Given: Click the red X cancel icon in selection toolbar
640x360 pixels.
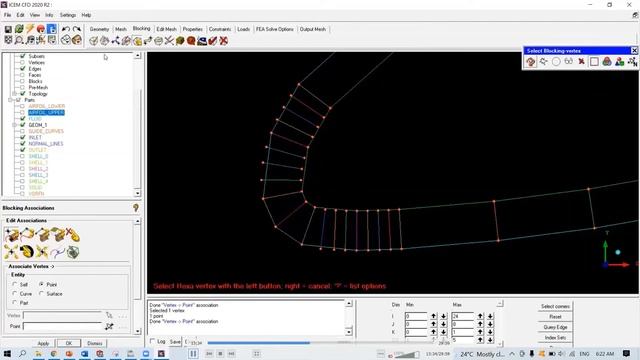Looking at the screenshot, I should 582,62.
